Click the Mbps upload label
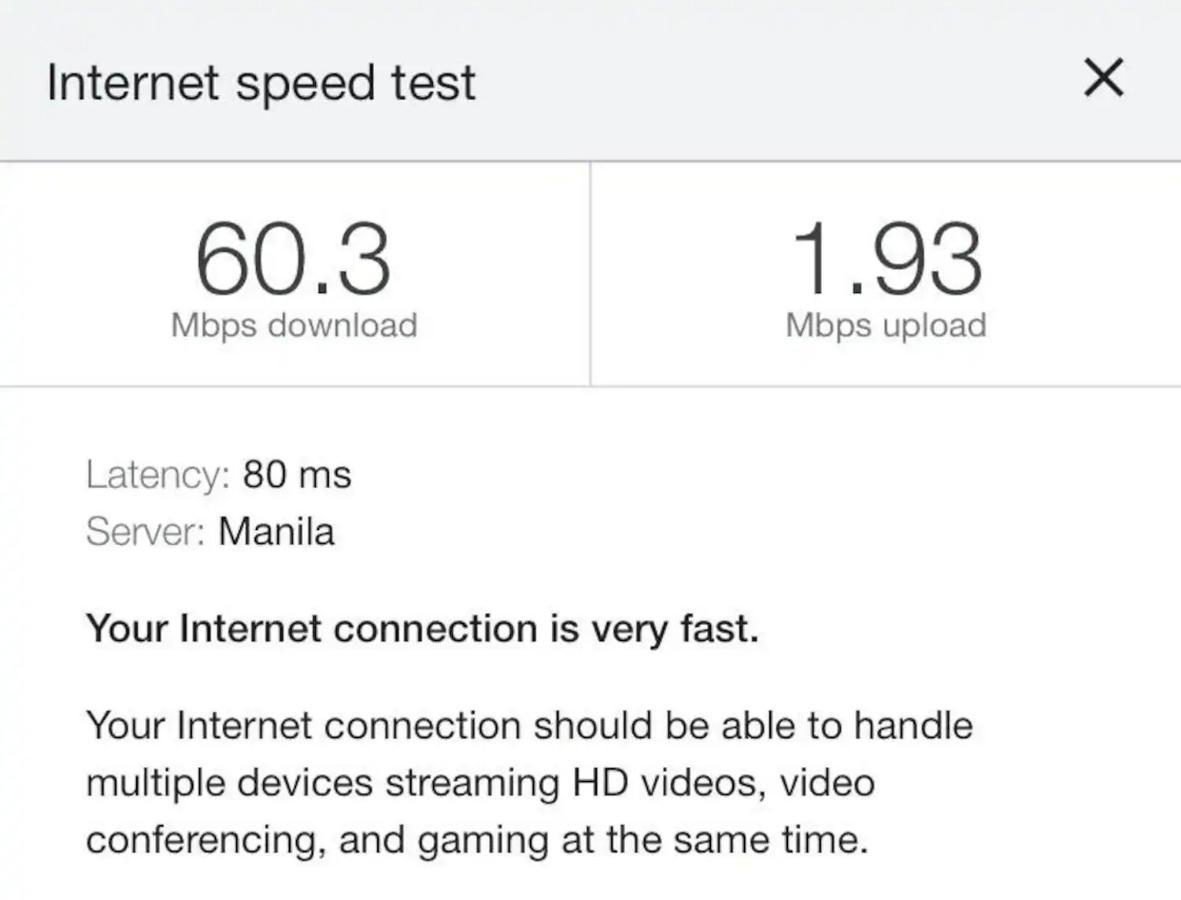Image resolution: width=1181 pixels, height=900 pixels. click(886, 325)
